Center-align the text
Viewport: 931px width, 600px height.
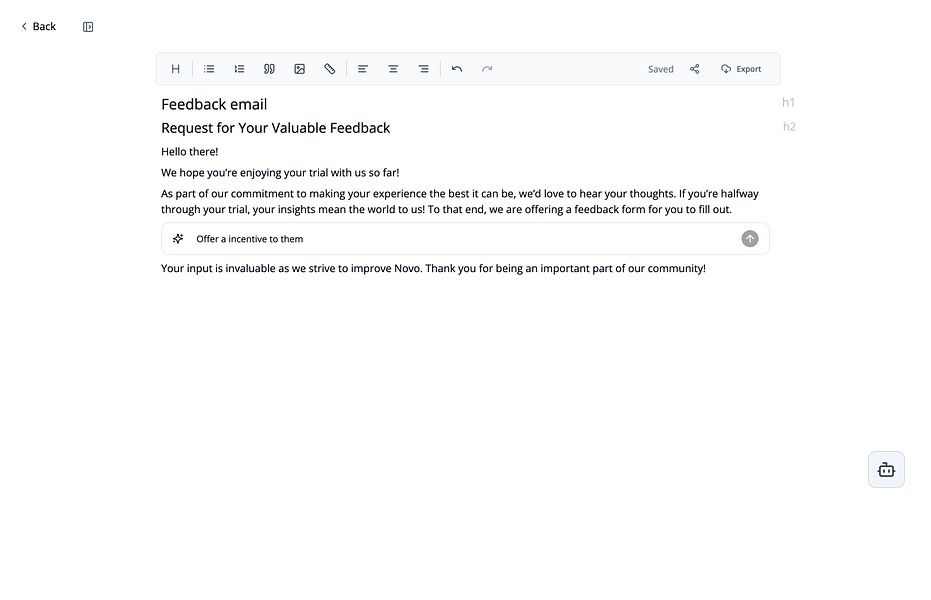pyautogui.click(x=393, y=69)
